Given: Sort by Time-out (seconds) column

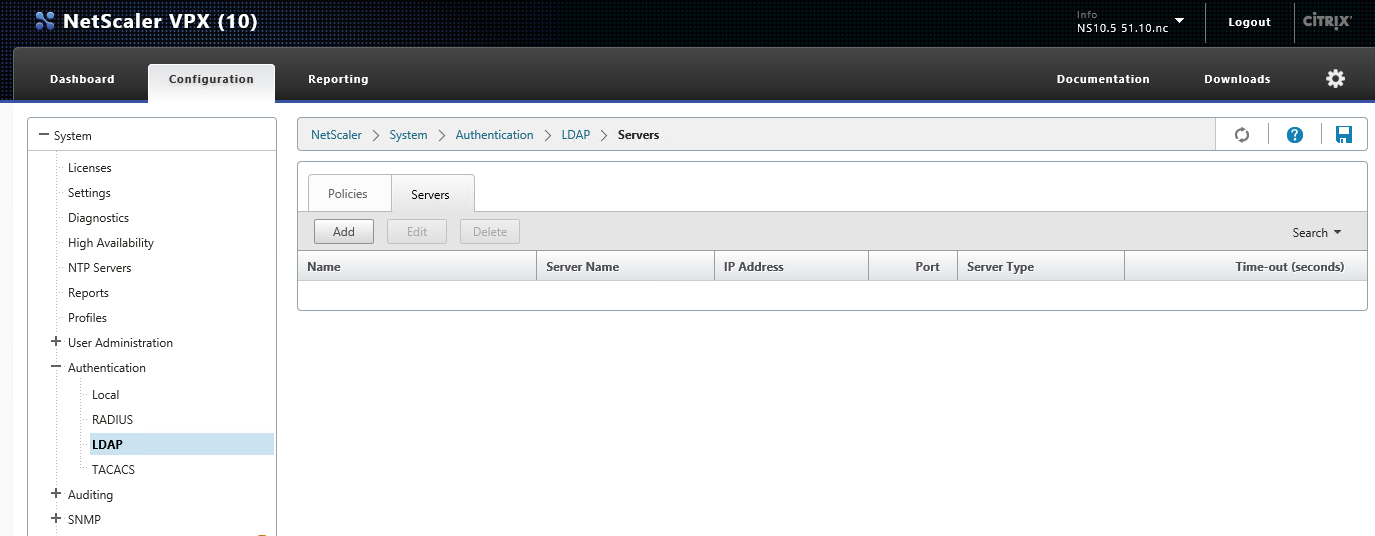Looking at the screenshot, I should click(1246, 267).
